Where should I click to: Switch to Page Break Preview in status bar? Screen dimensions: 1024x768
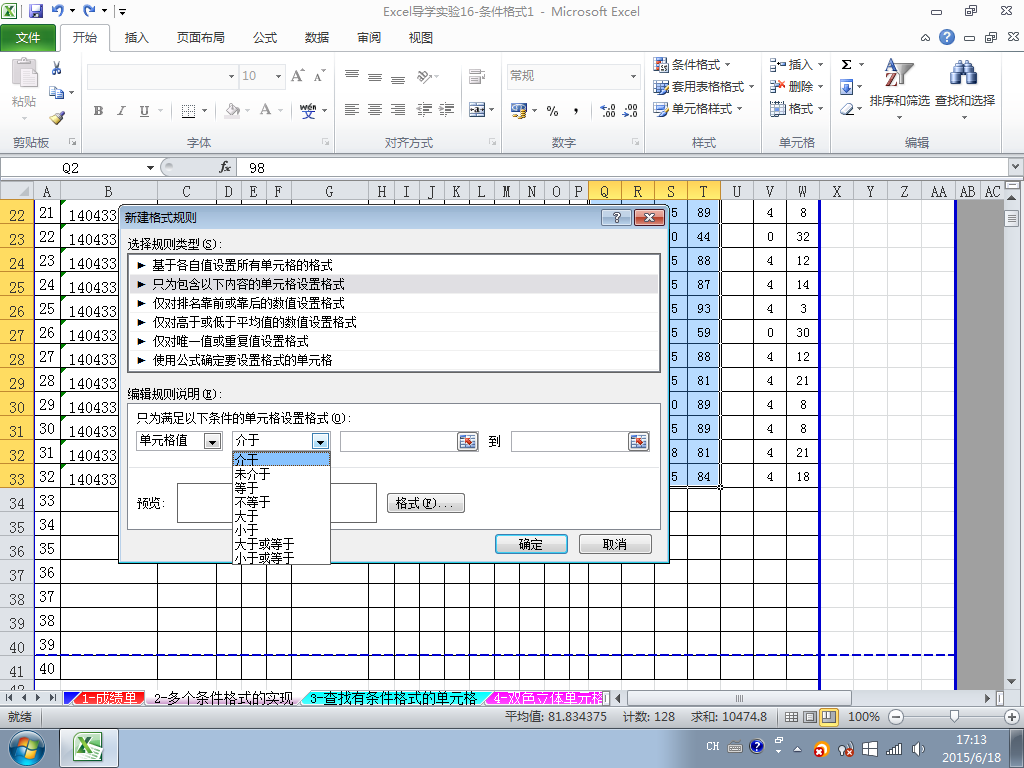[x=829, y=717]
